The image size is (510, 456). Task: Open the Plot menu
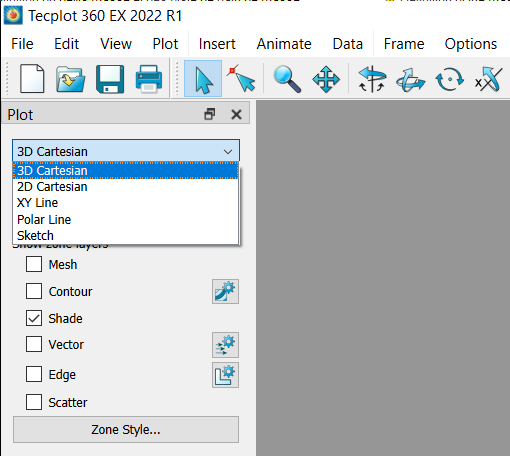(x=165, y=44)
